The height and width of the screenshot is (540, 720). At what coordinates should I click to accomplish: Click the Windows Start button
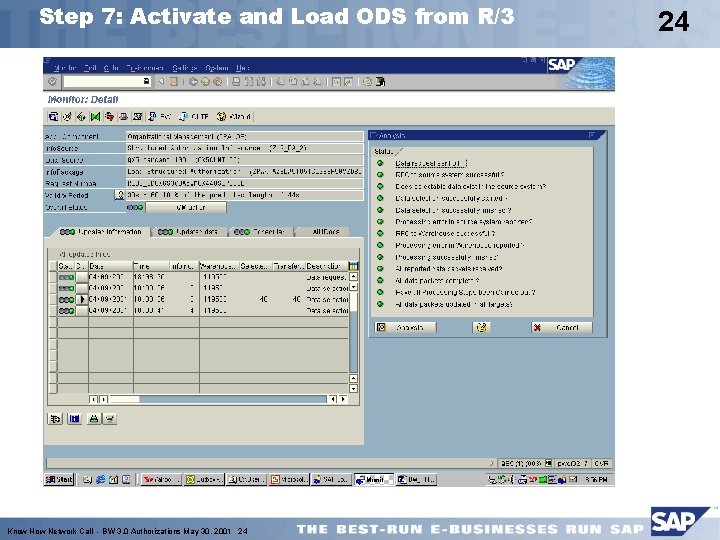(x=59, y=479)
